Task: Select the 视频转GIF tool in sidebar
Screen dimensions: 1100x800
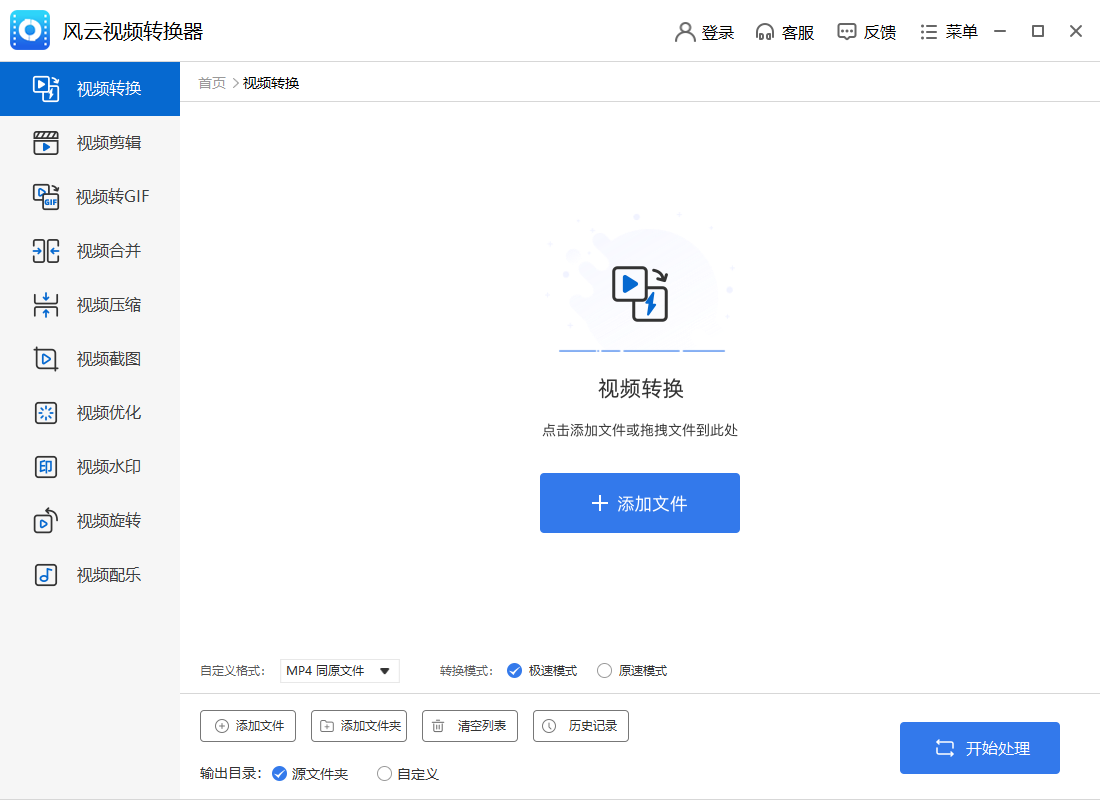Action: pyautogui.click(x=88, y=196)
